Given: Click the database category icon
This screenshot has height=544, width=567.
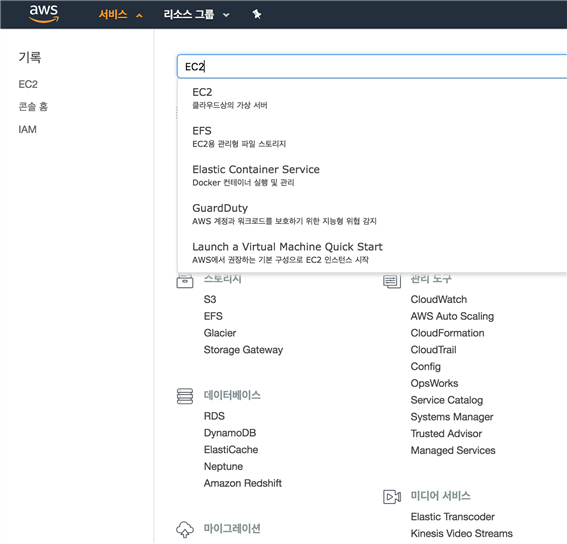Looking at the screenshot, I should click(184, 396).
